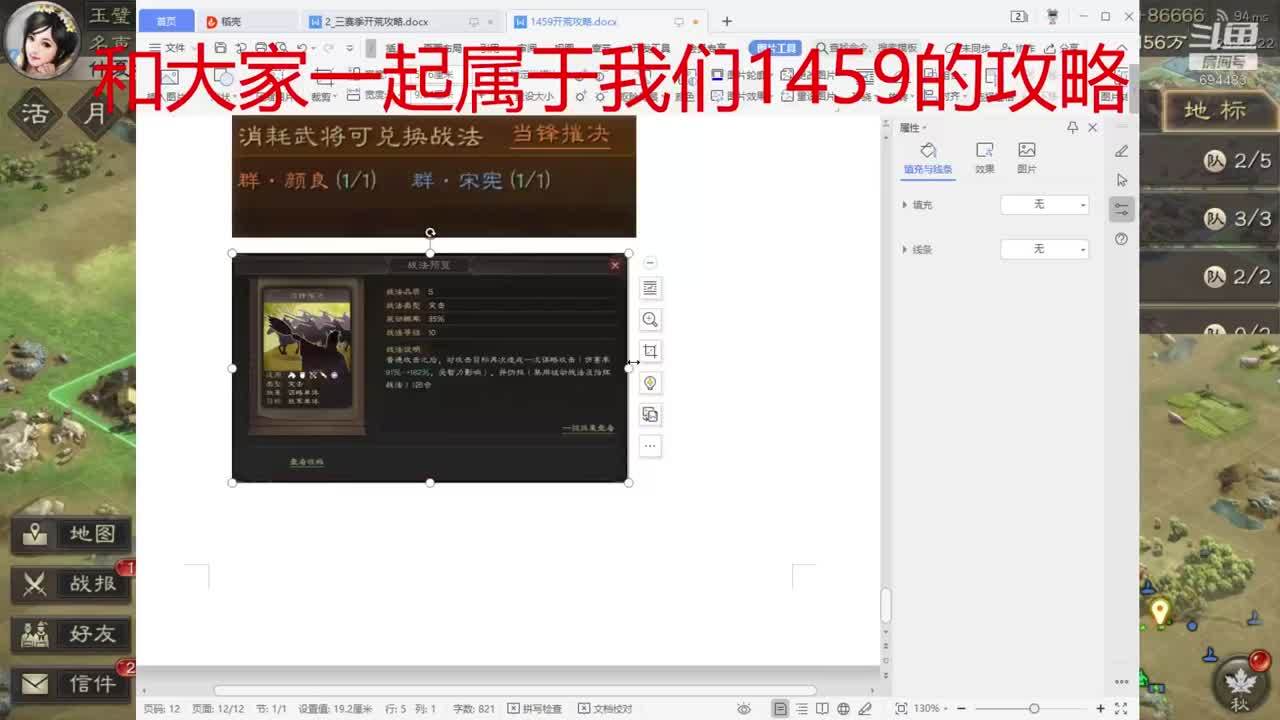Click the lightbulb icon beside image
Image resolution: width=1280 pixels, height=720 pixels.
[650, 383]
